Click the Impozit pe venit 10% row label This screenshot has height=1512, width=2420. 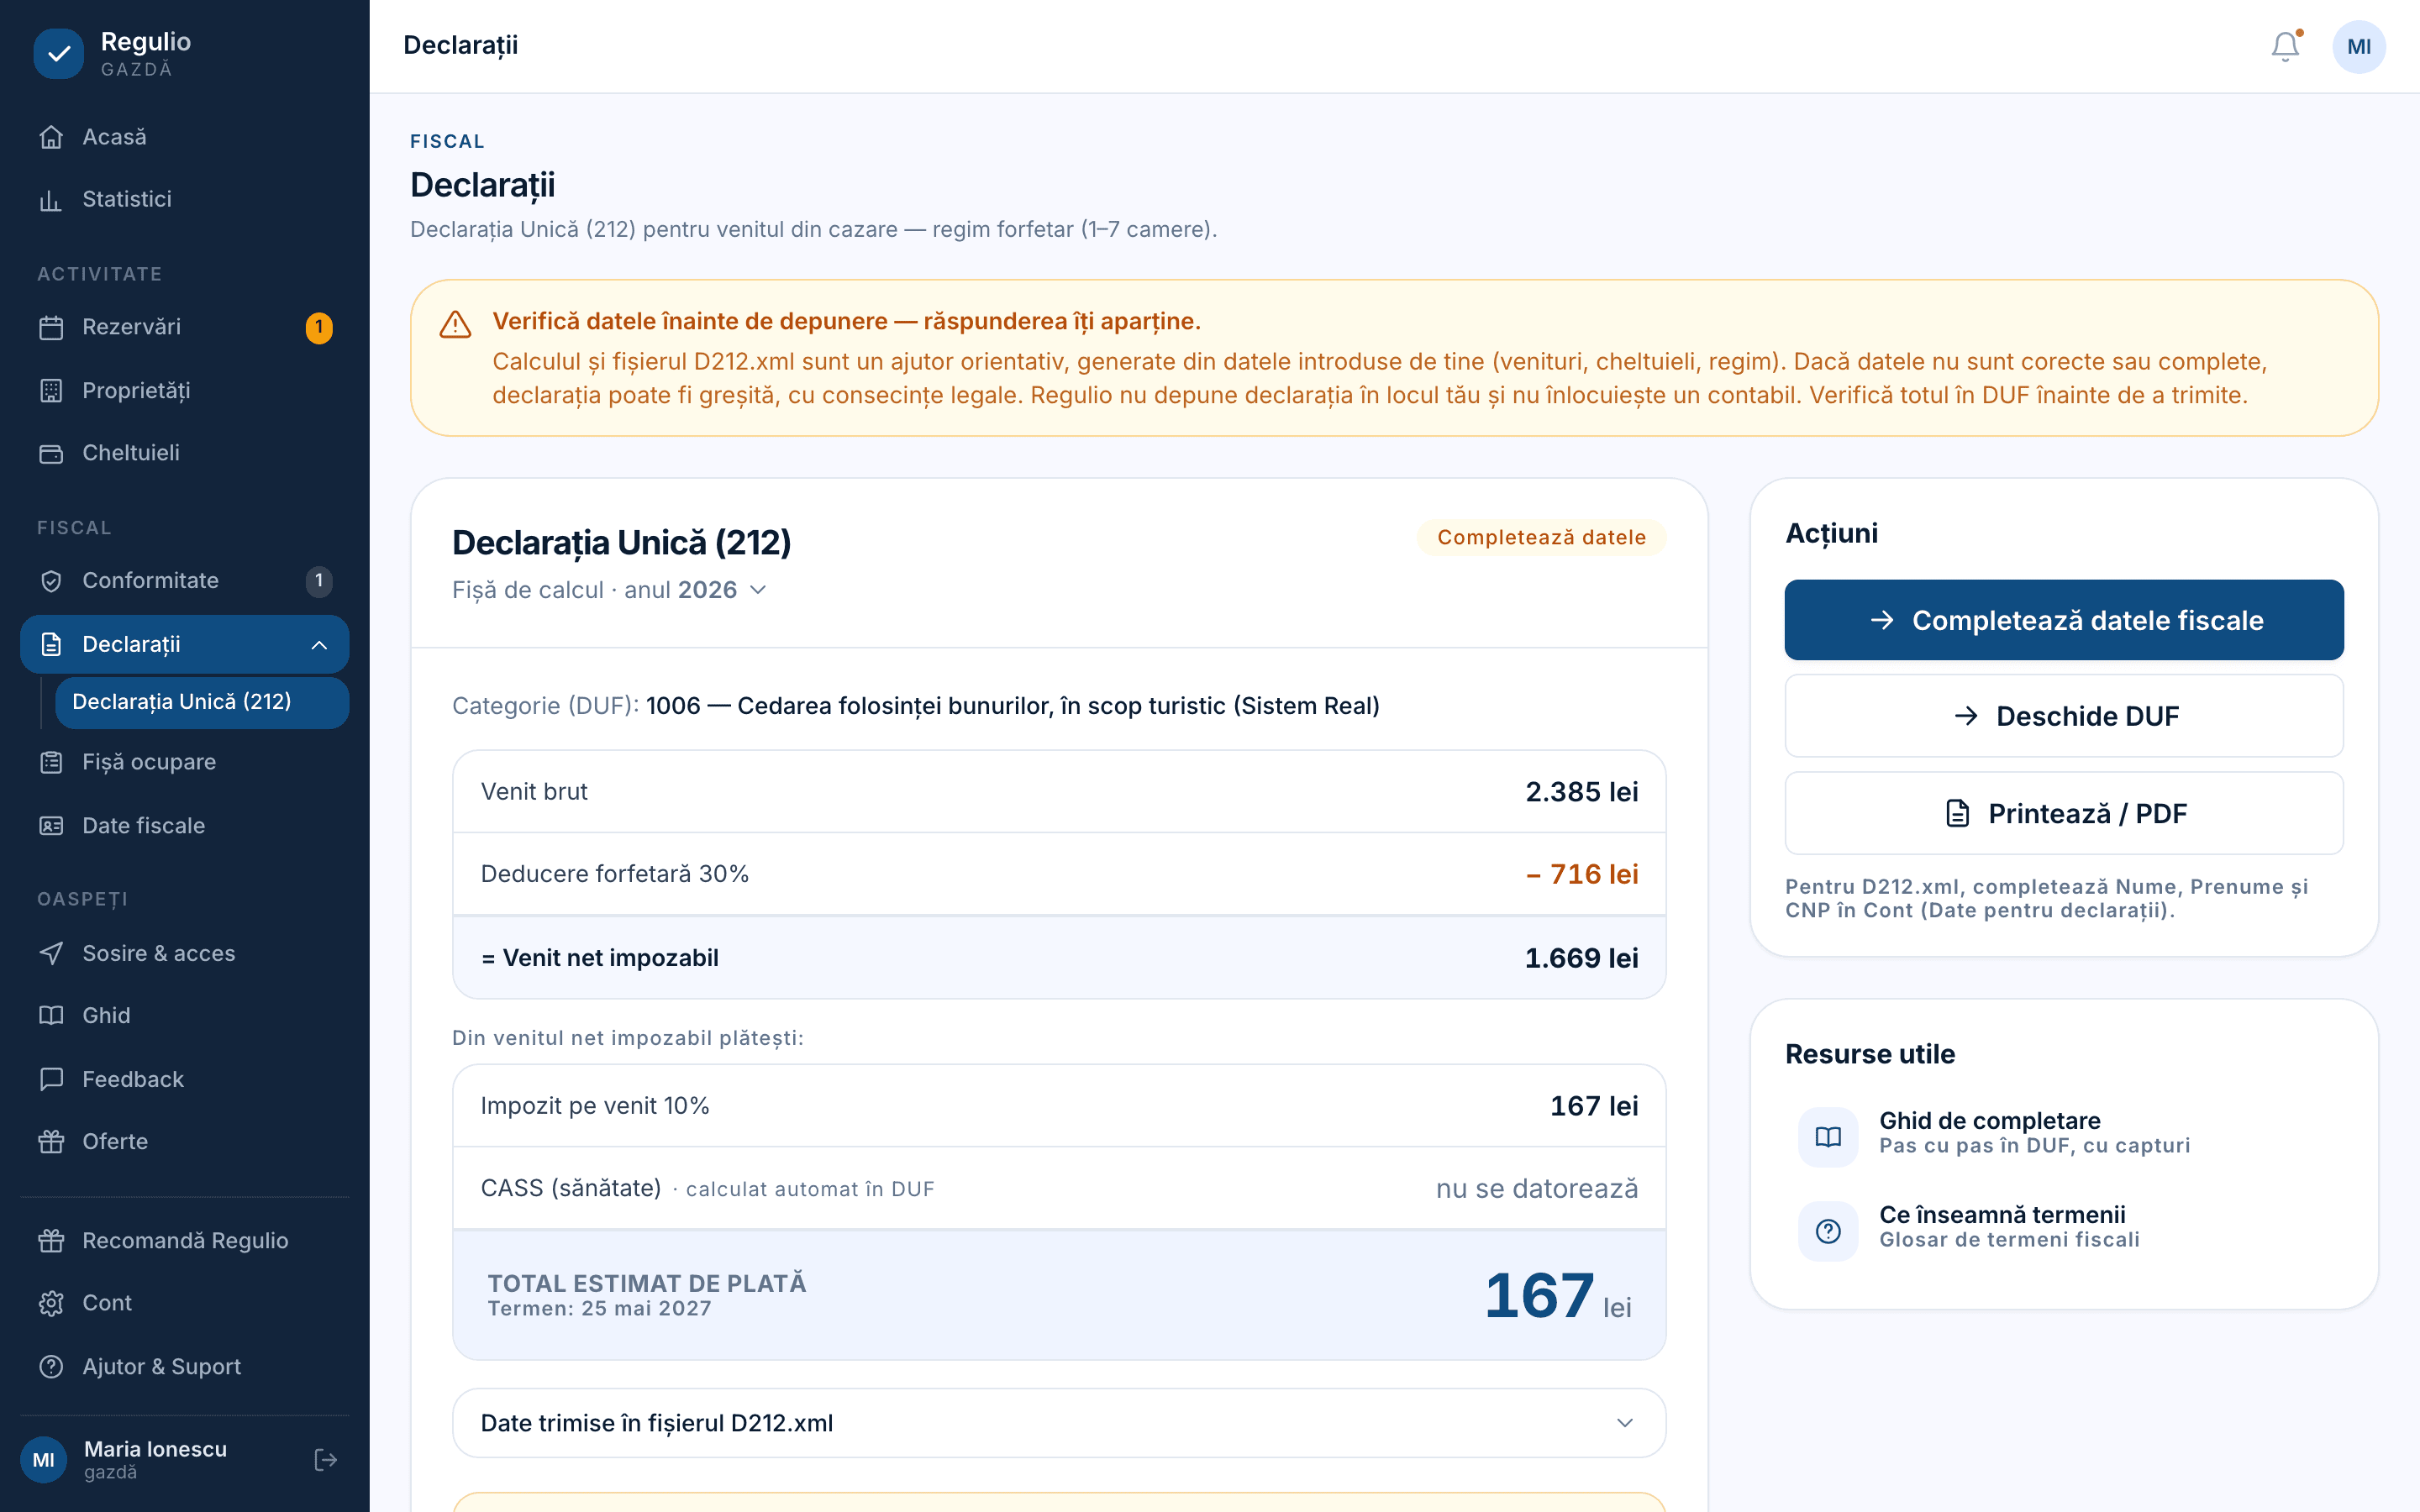click(x=595, y=1106)
